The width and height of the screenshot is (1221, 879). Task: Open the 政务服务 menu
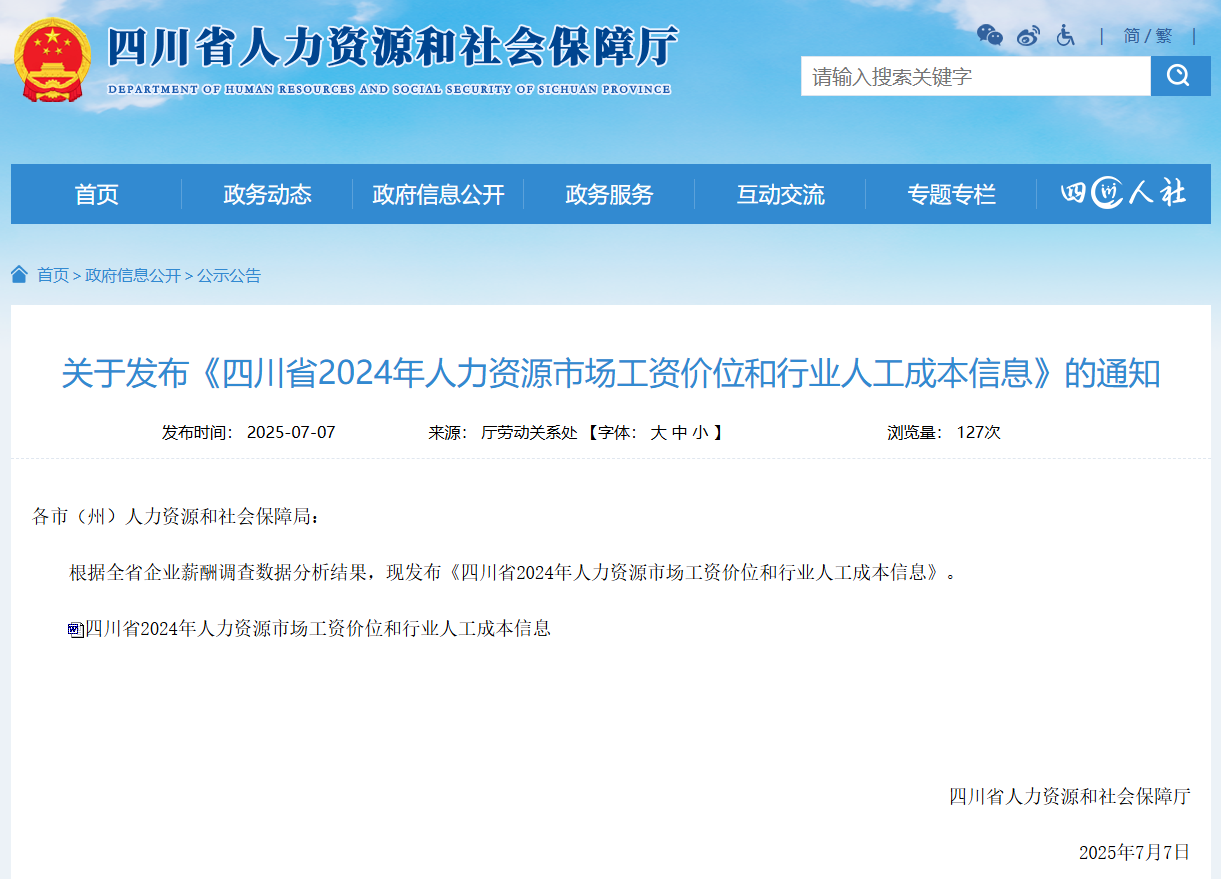[609, 194]
